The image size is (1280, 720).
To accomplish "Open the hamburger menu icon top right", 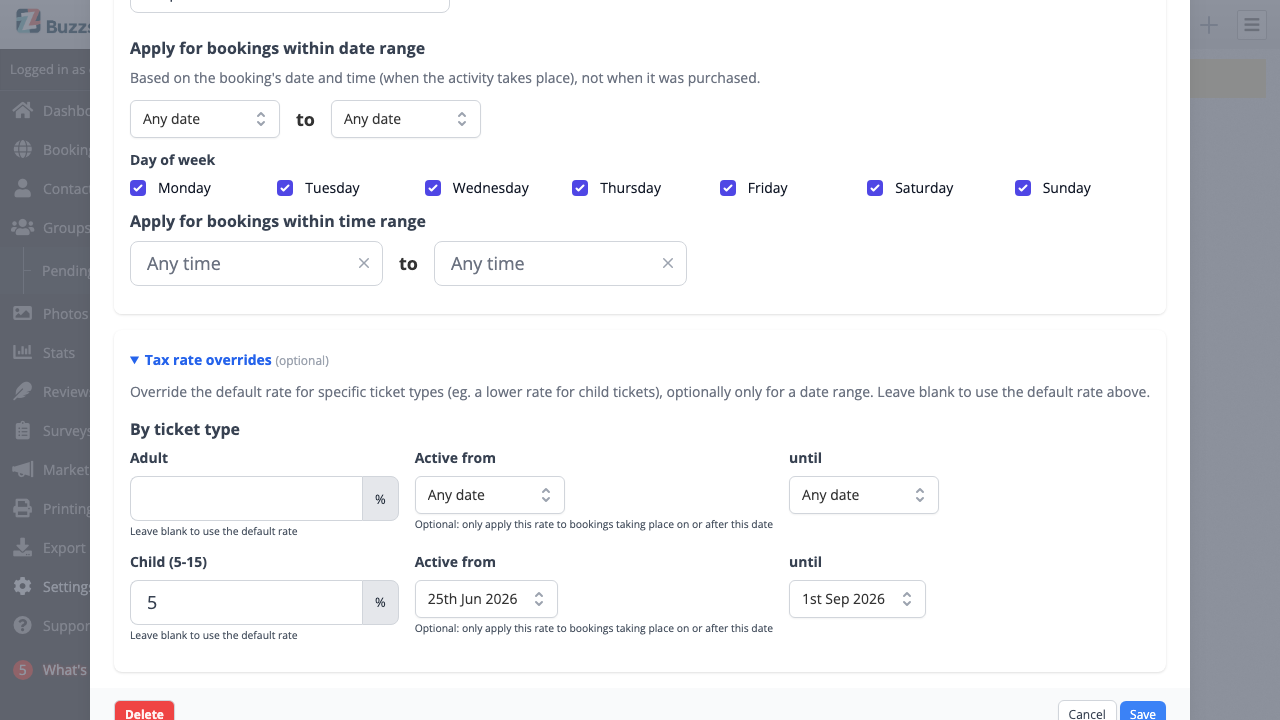I will click(1252, 25).
